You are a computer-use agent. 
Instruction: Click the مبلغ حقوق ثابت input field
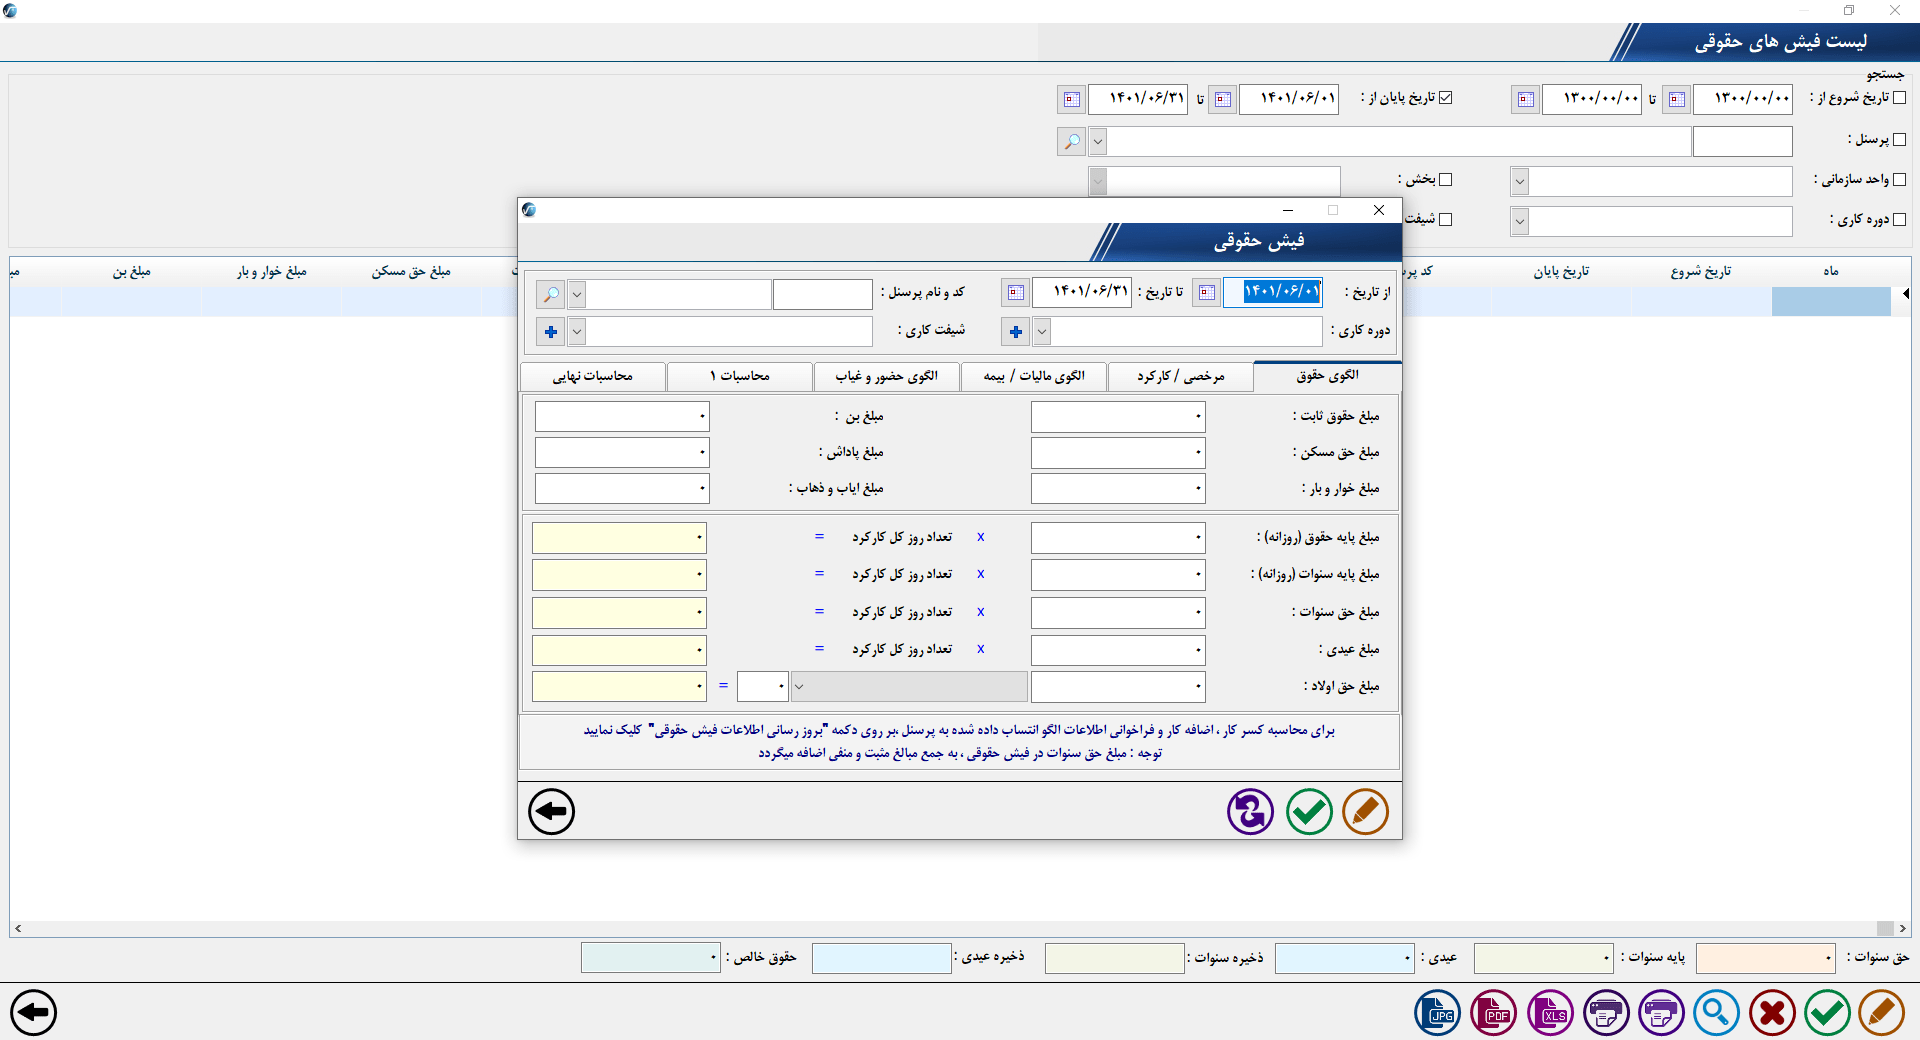click(1117, 417)
